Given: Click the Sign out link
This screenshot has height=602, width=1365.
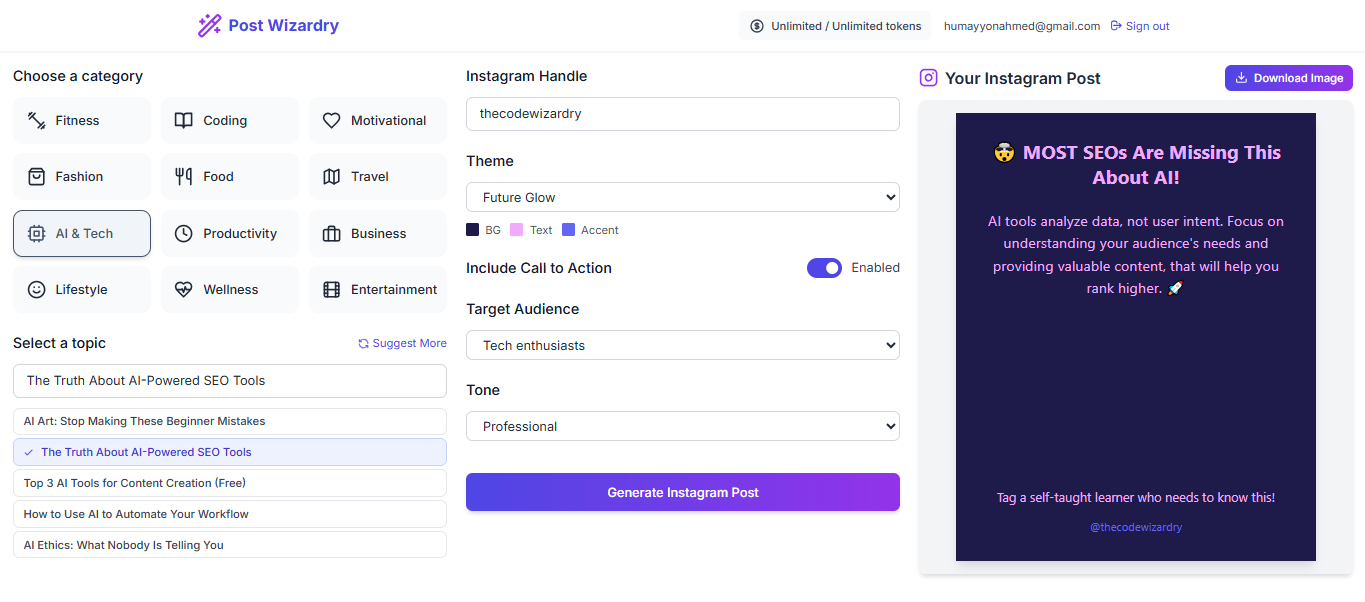Looking at the screenshot, I should (1140, 26).
